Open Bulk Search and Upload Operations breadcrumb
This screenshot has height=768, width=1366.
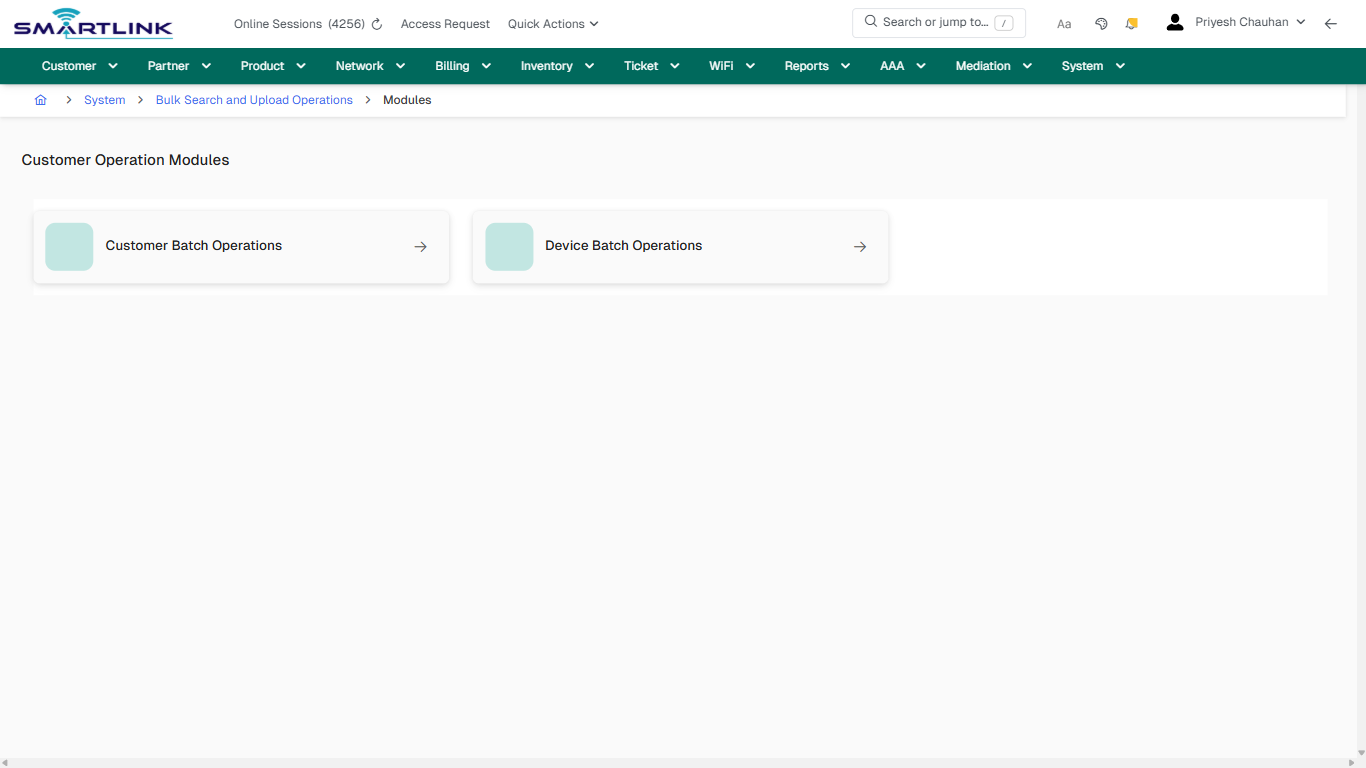pos(254,99)
